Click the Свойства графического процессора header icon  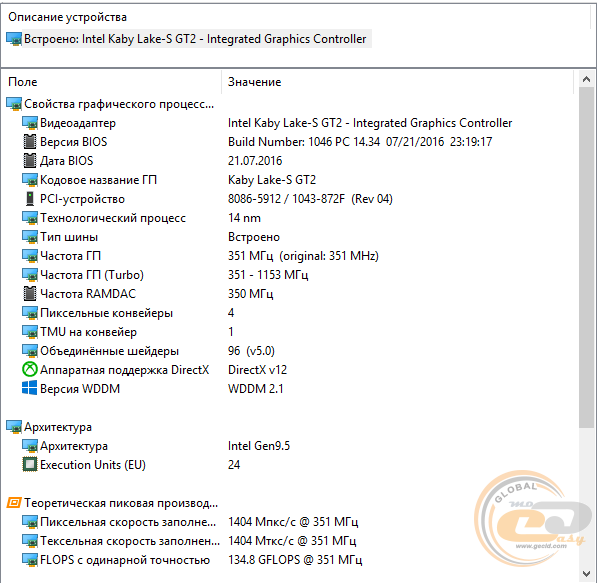coord(14,104)
